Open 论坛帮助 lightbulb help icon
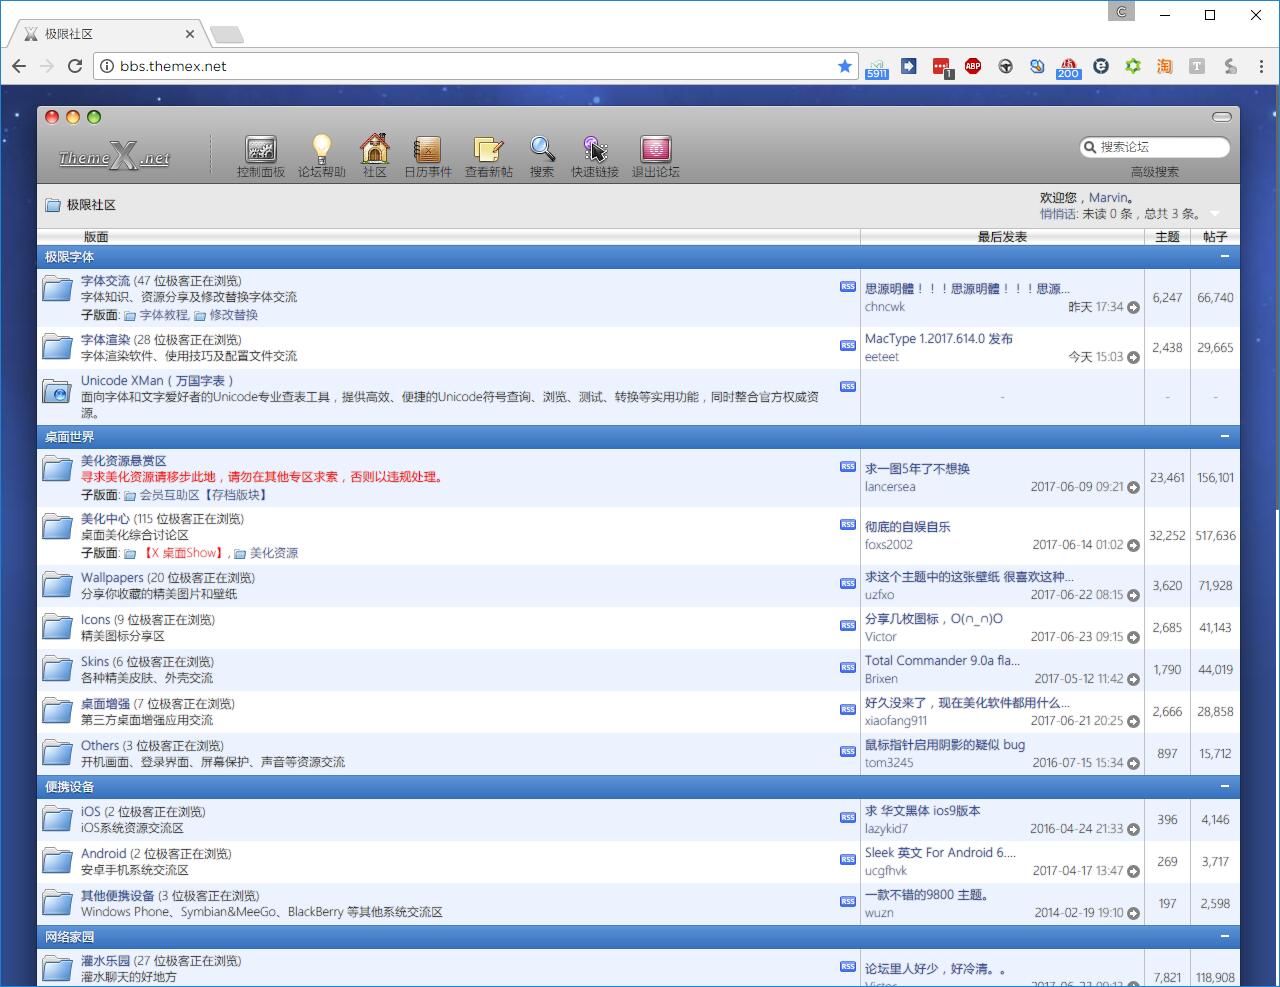Screen dimensions: 1280x987 click(321, 156)
